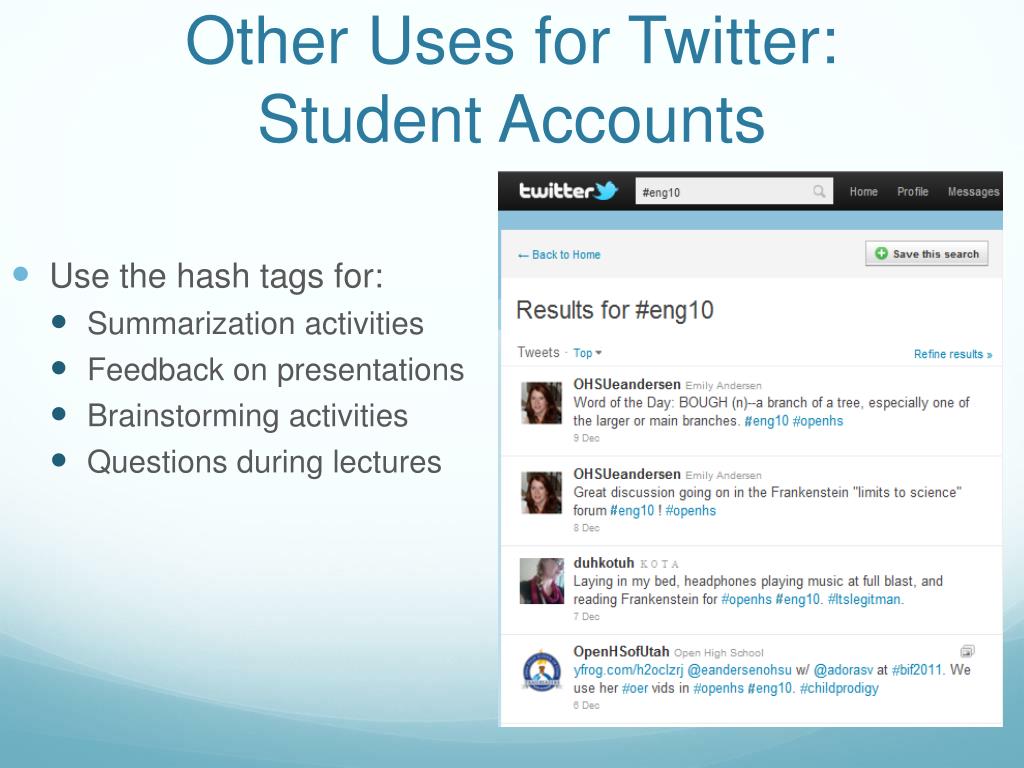Click the 9 Dec timestamp
This screenshot has width=1024, height=768.
point(586,438)
